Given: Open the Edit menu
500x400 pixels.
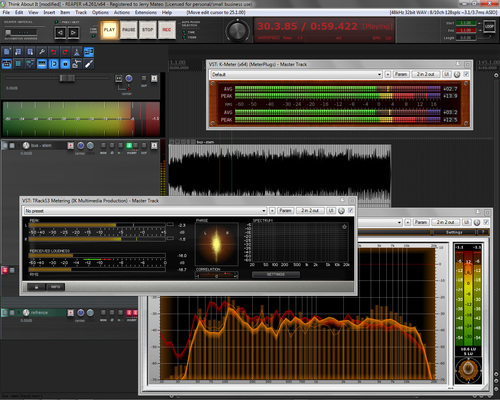Looking at the screenshot, I should (x=19, y=12).
